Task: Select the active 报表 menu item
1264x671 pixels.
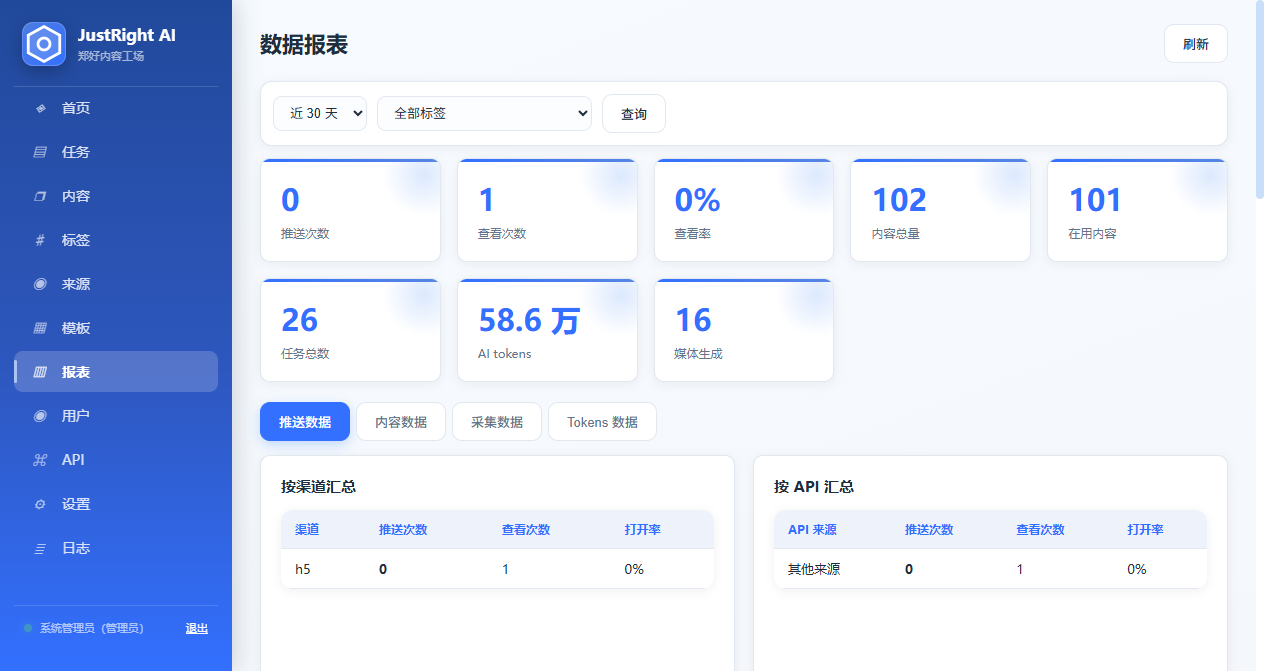Action: pos(116,372)
